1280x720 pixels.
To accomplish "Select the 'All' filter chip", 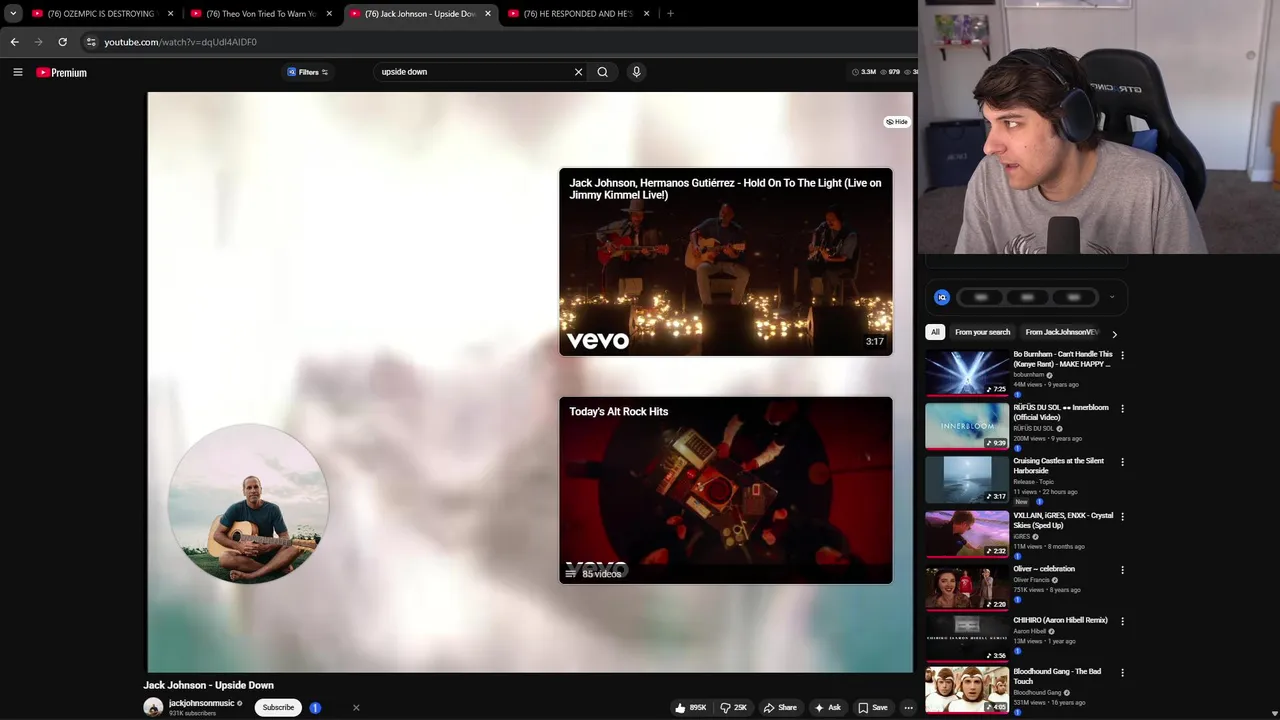I will [935, 332].
